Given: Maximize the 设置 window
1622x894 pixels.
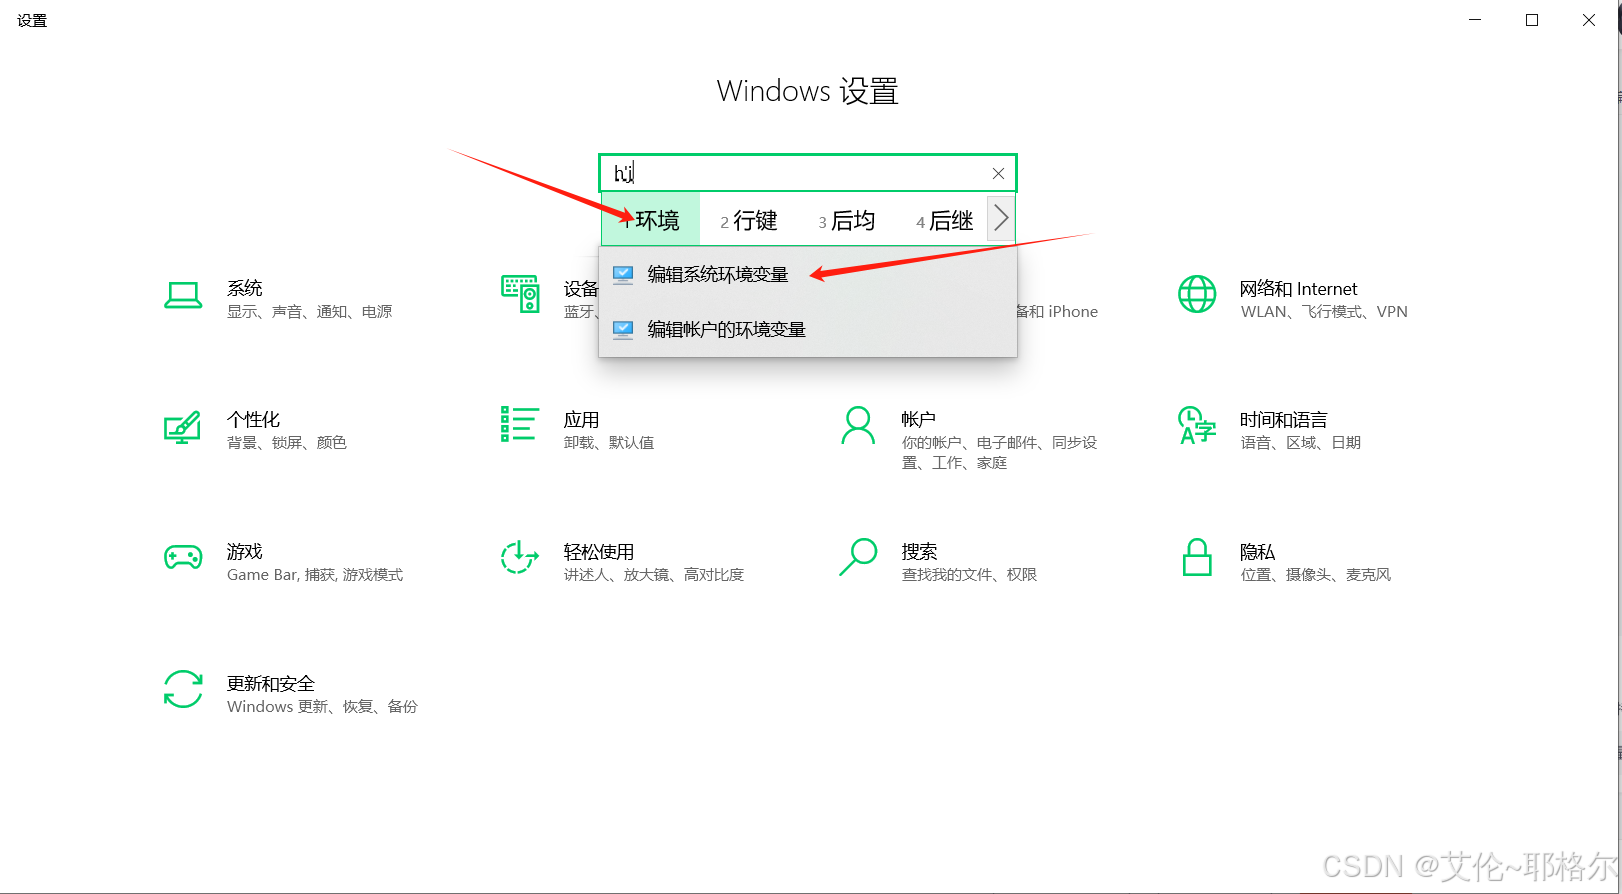Looking at the screenshot, I should [x=1532, y=20].
